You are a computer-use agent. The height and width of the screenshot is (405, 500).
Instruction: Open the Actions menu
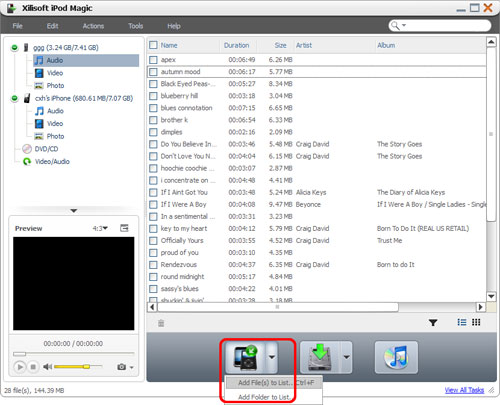[x=93, y=26]
